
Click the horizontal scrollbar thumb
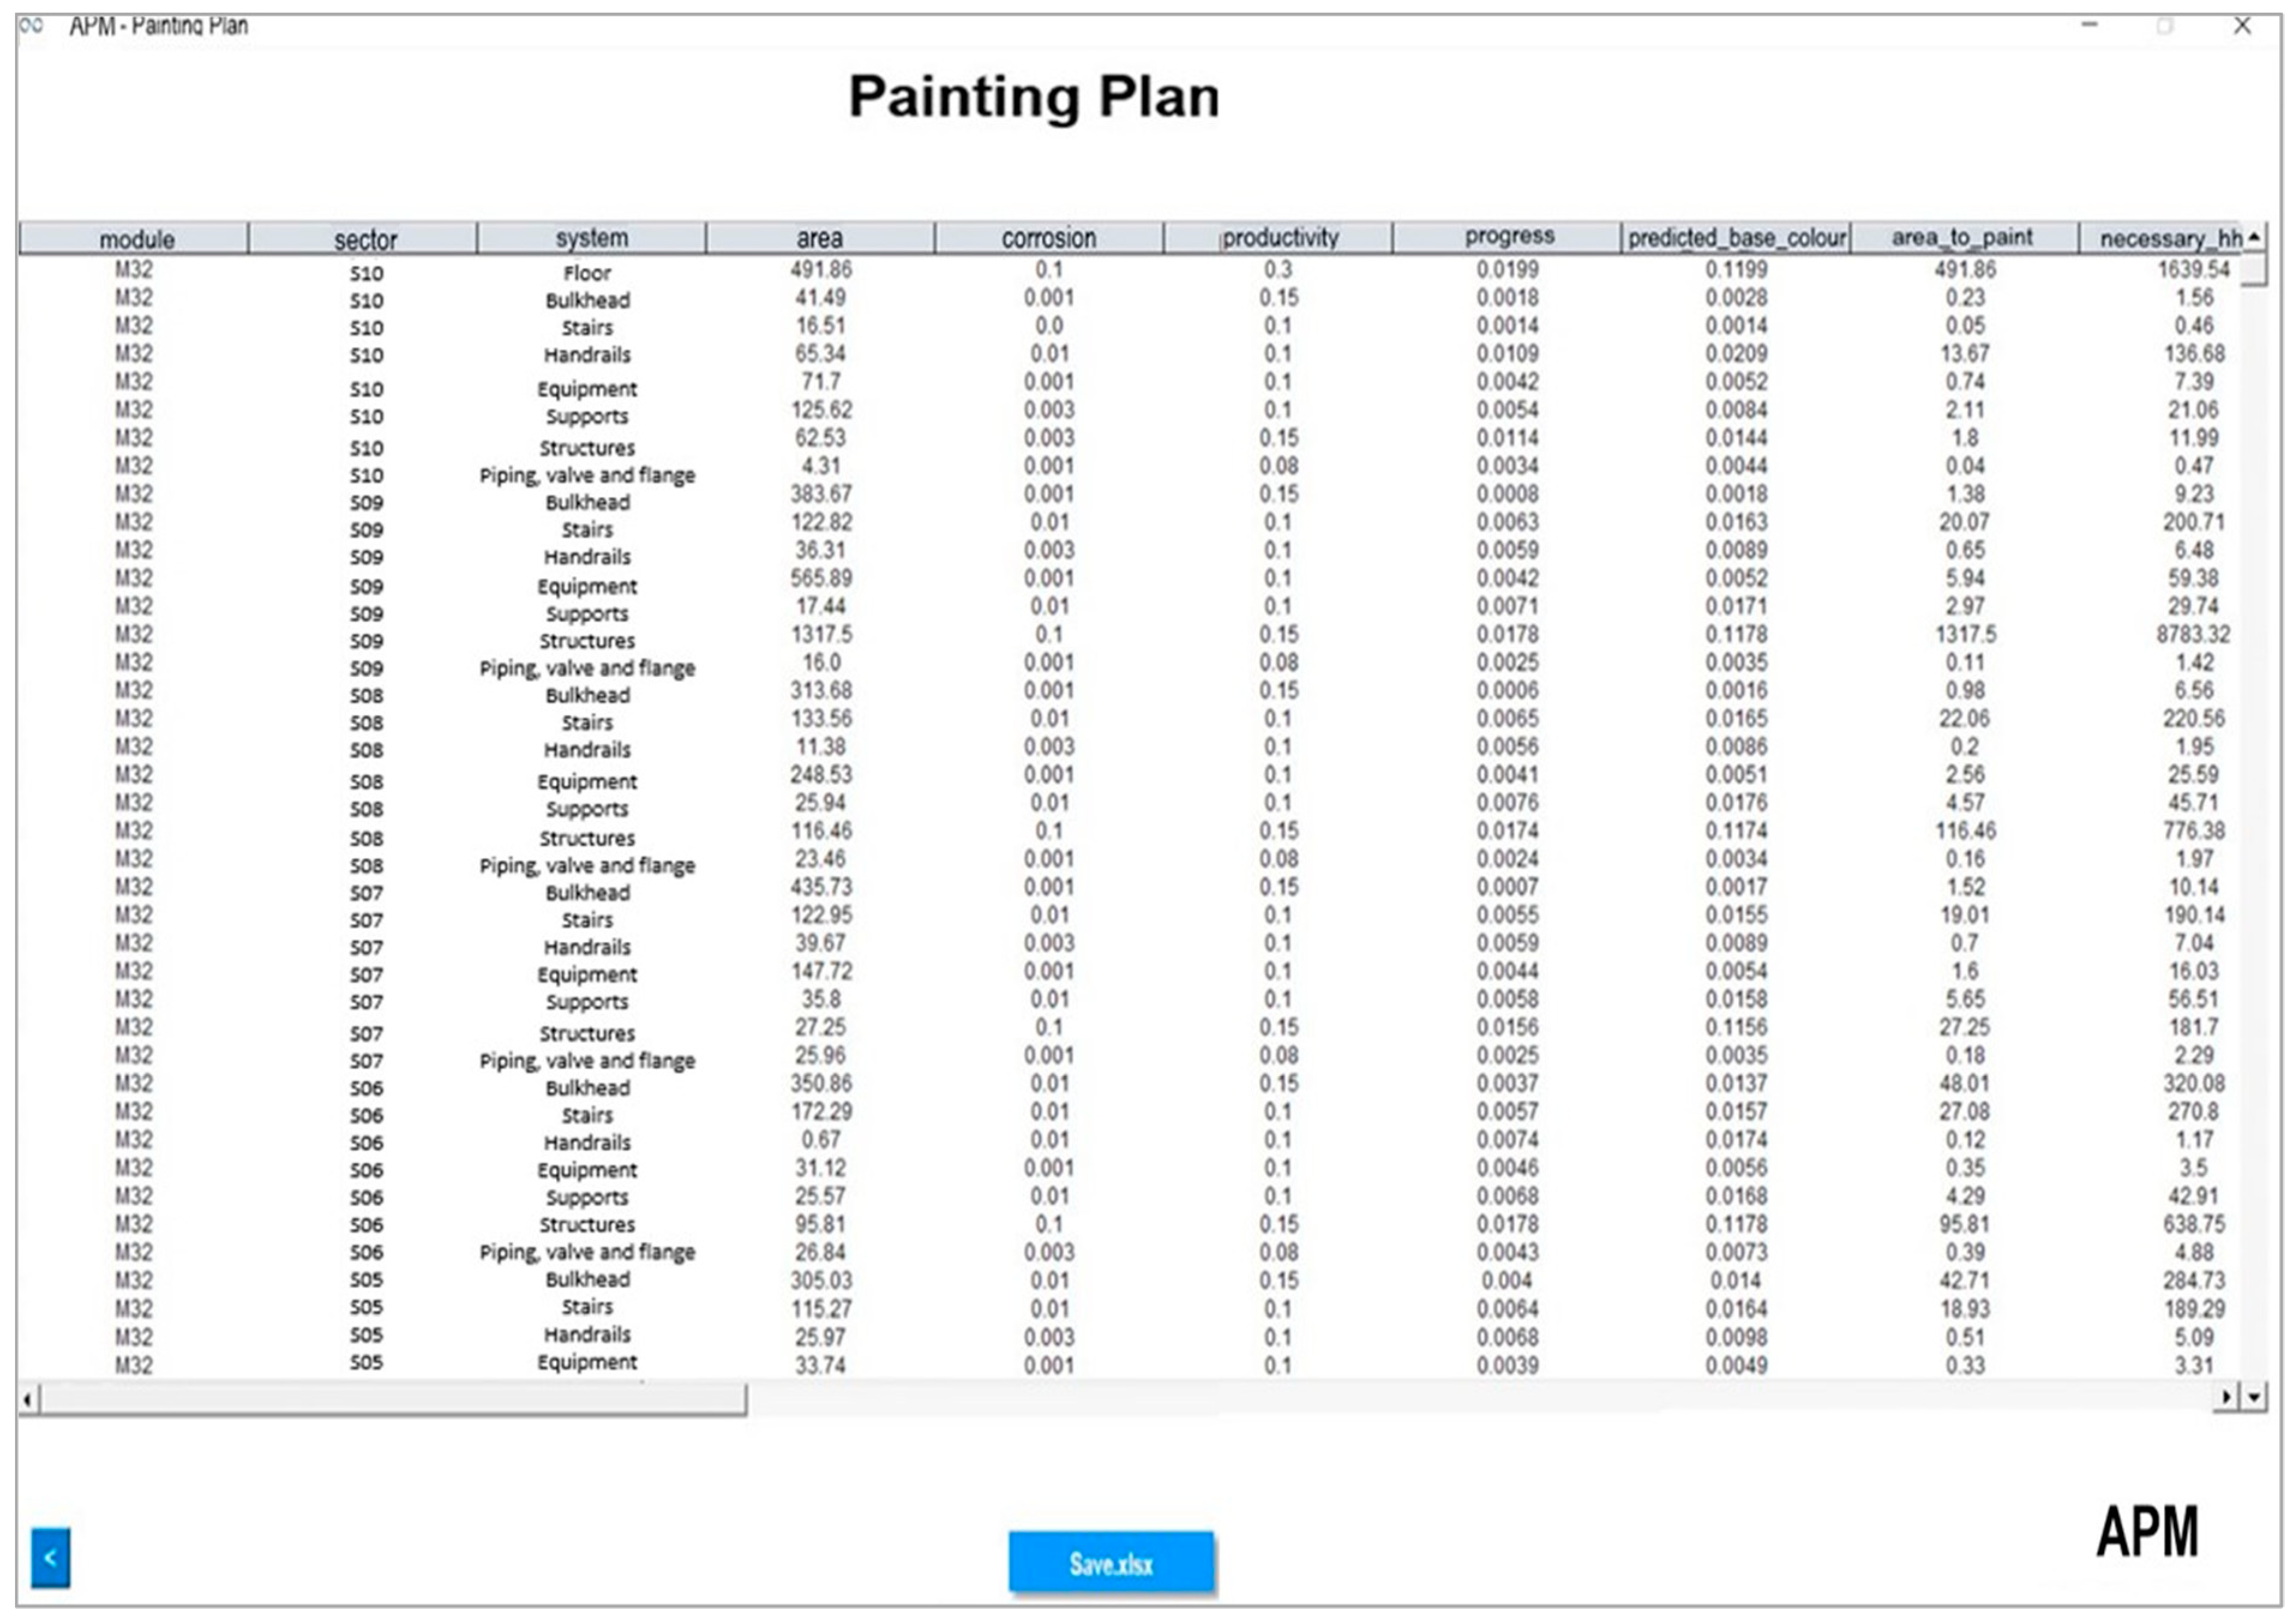click(x=390, y=1399)
